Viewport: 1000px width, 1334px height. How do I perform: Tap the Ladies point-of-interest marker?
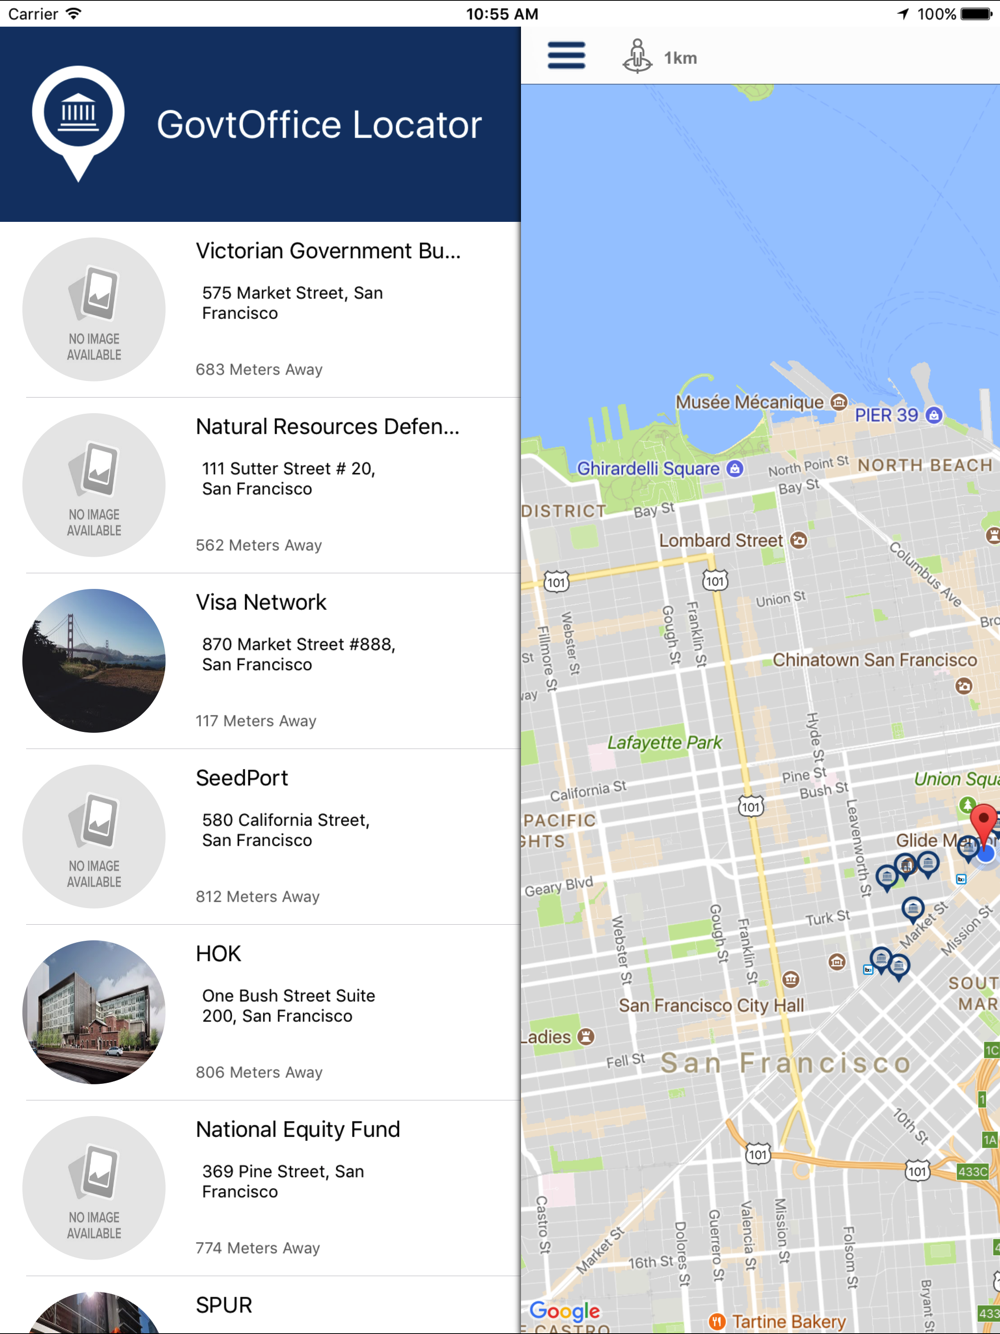586,1037
